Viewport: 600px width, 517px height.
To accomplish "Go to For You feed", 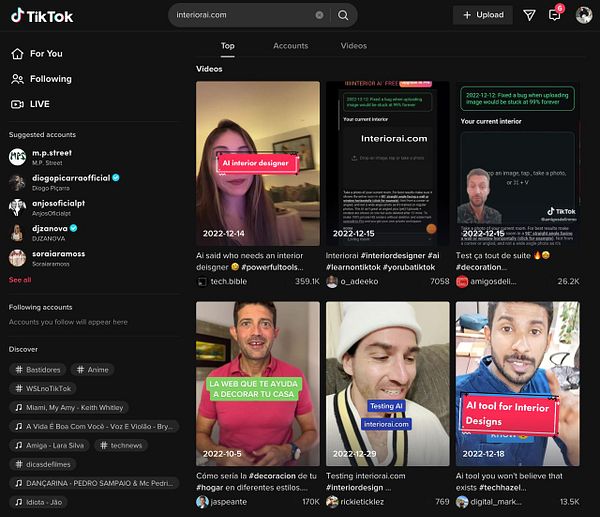I will pos(46,54).
